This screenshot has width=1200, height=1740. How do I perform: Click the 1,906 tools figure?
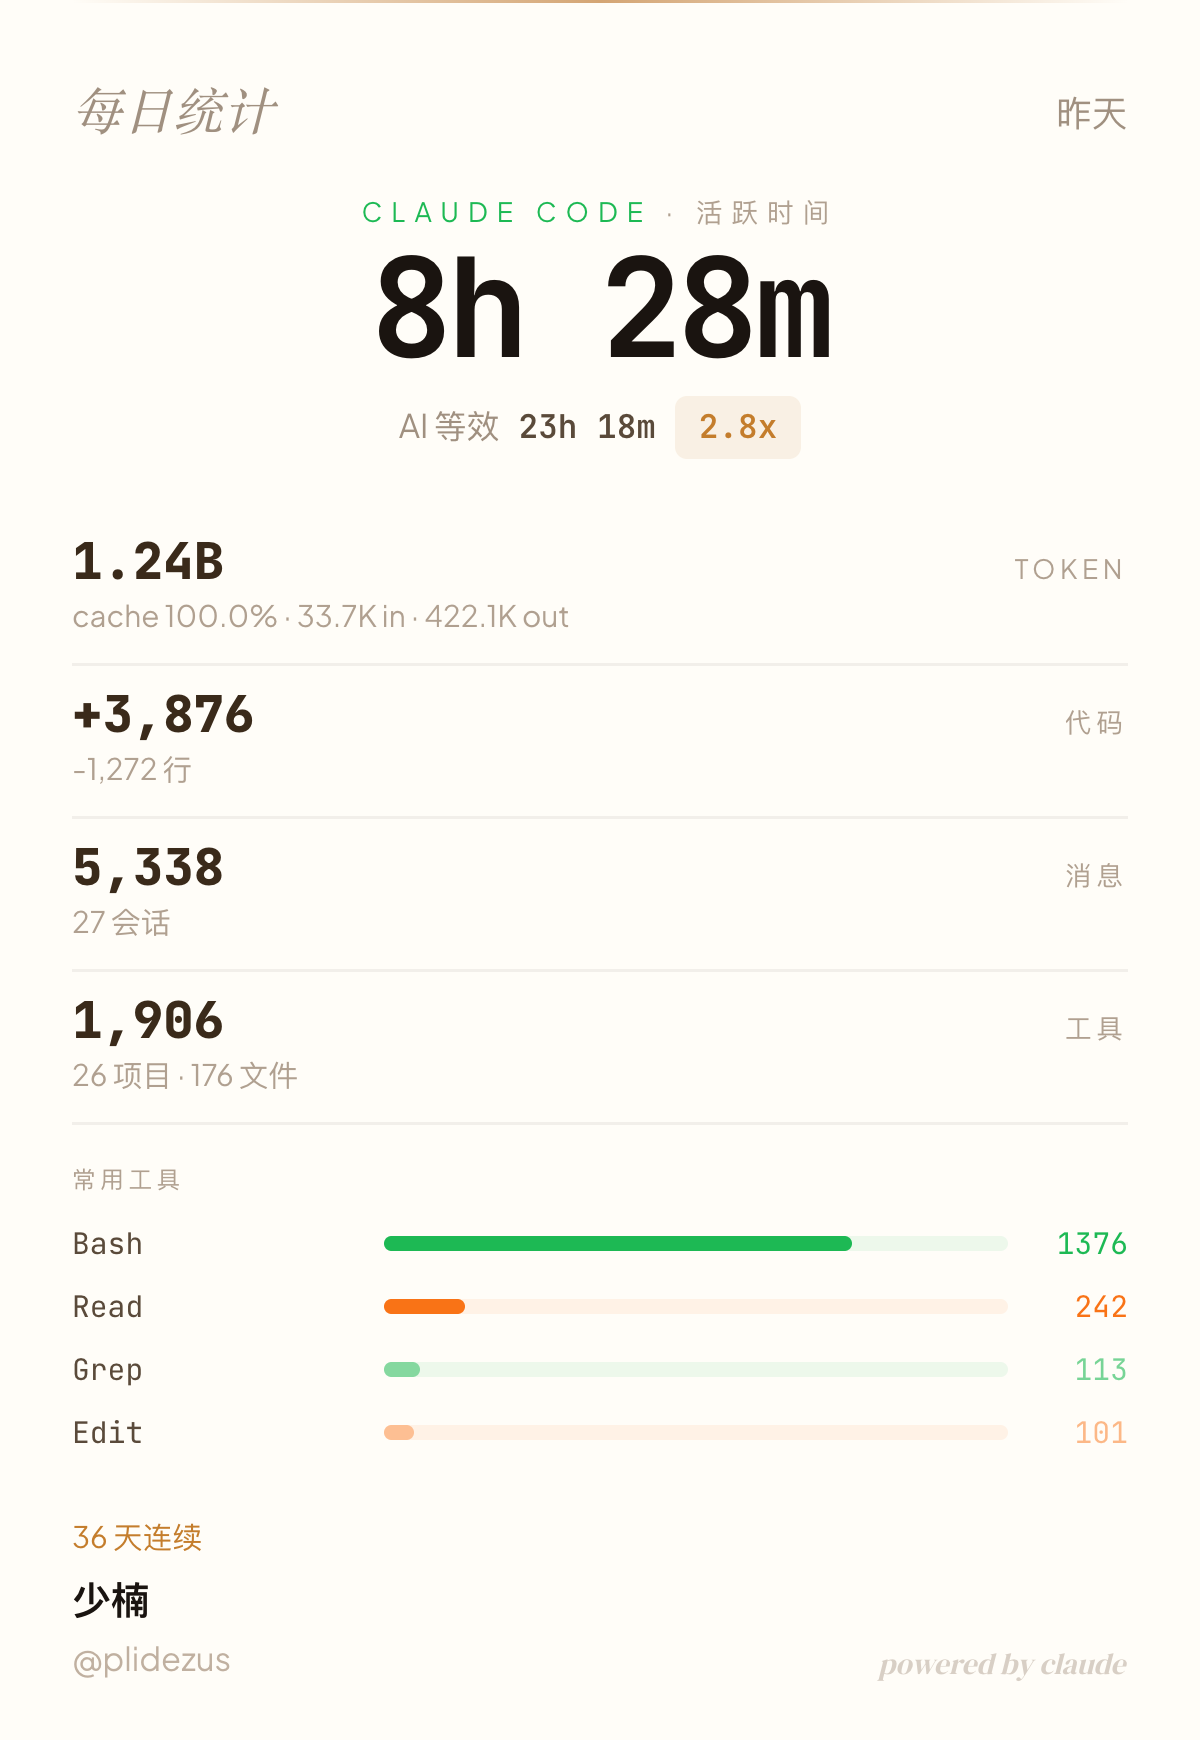[x=148, y=1021]
